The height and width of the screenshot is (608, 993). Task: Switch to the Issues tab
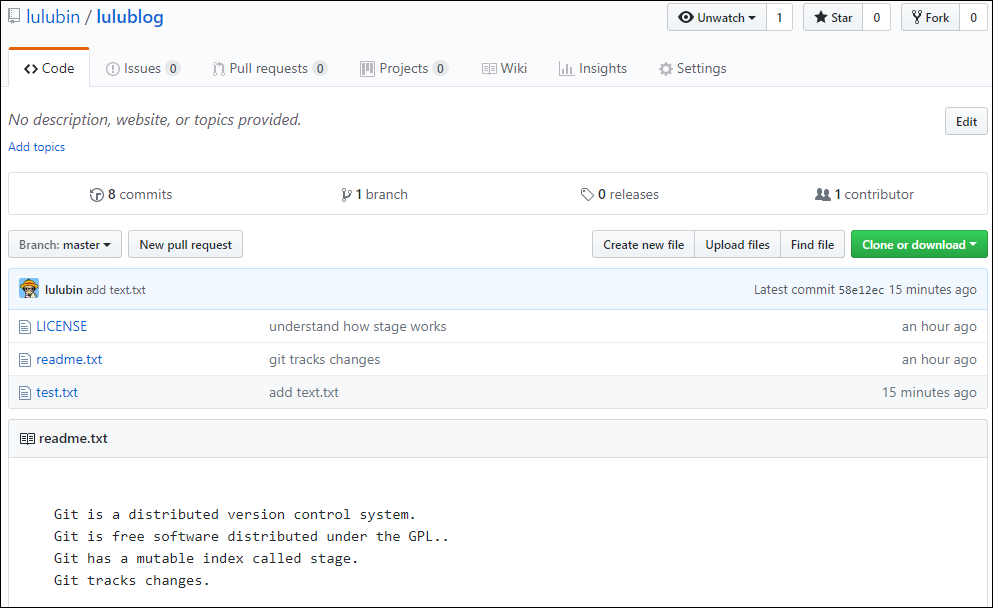(143, 68)
